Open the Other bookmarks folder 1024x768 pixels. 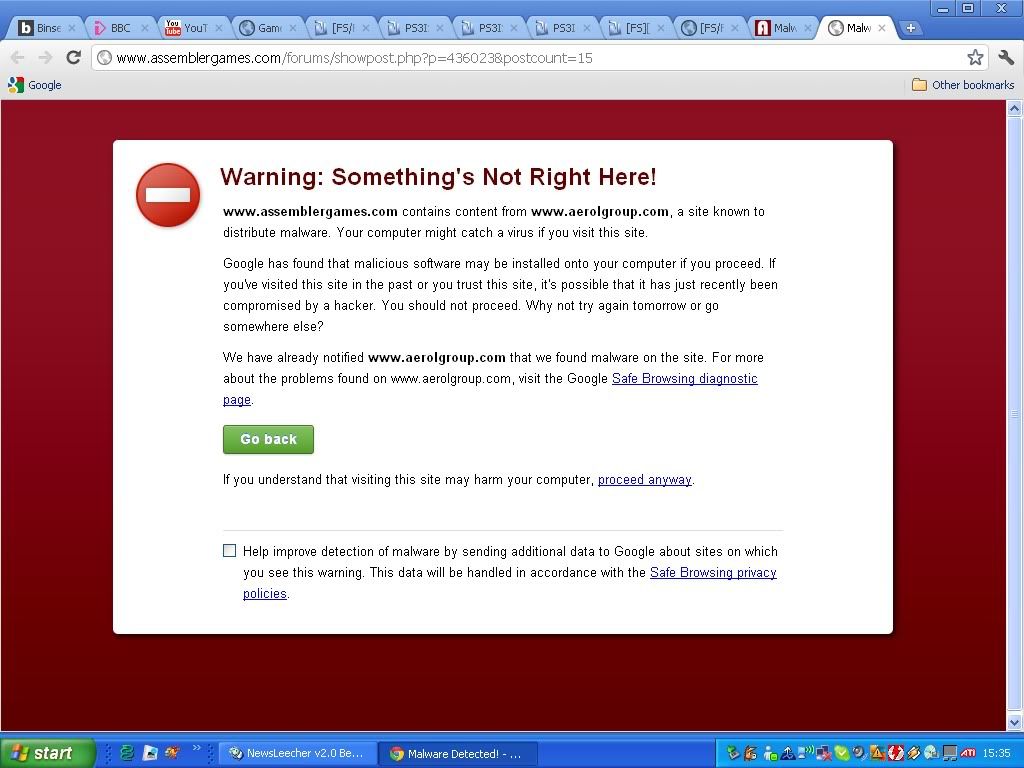coord(963,85)
